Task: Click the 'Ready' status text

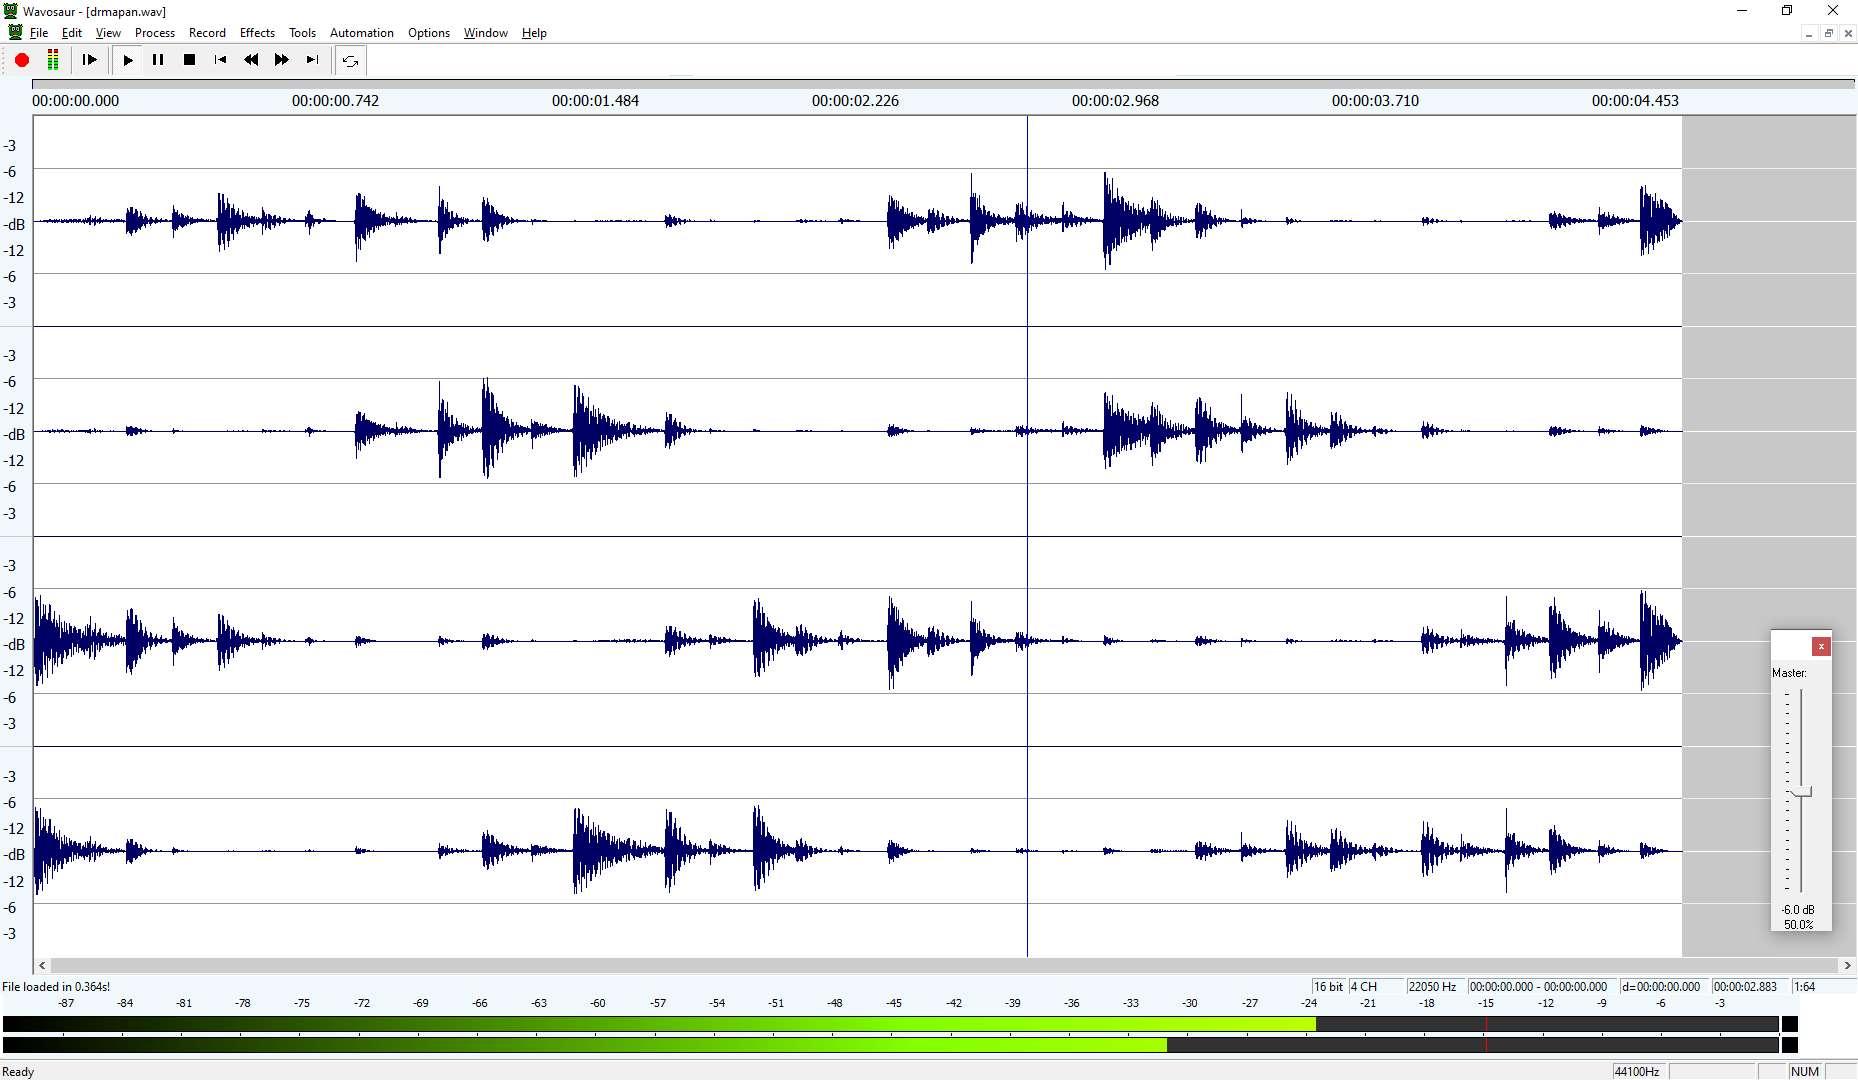Action: coord(18,1072)
